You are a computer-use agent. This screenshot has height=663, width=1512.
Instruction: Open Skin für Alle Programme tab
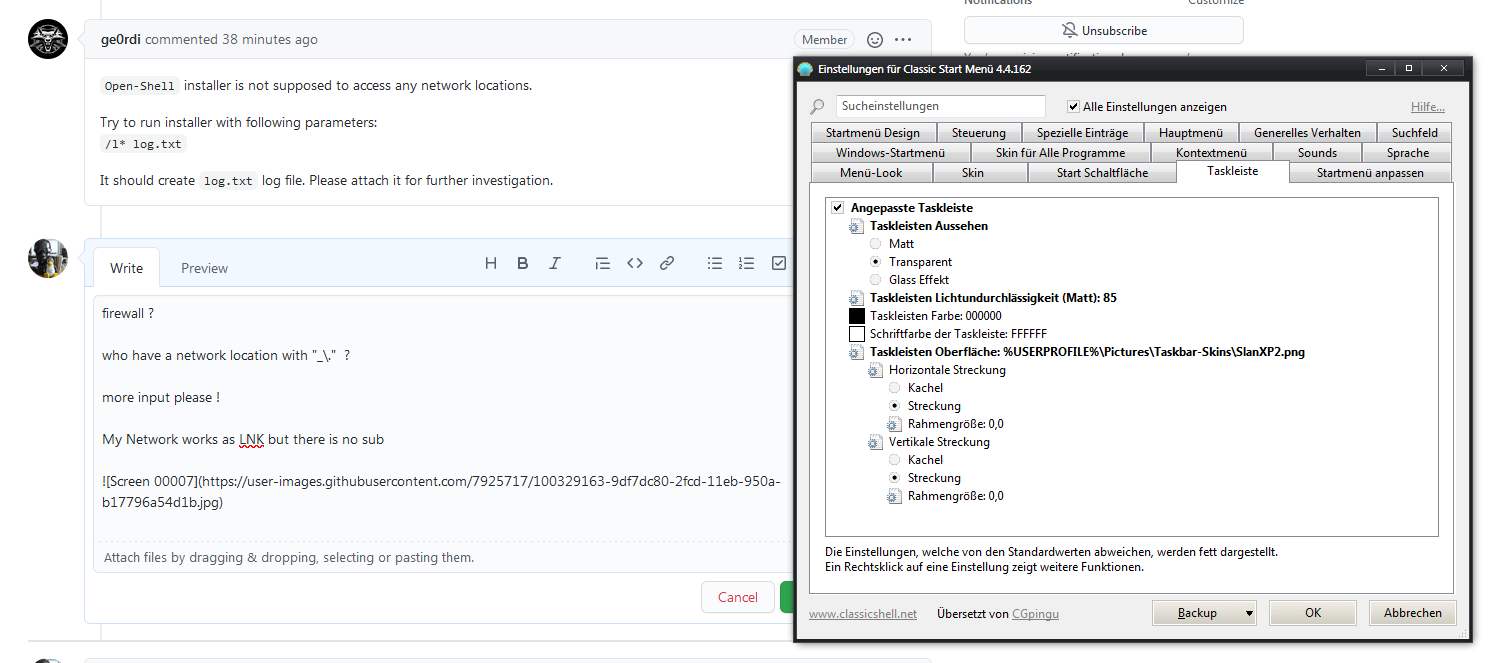click(1060, 153)
